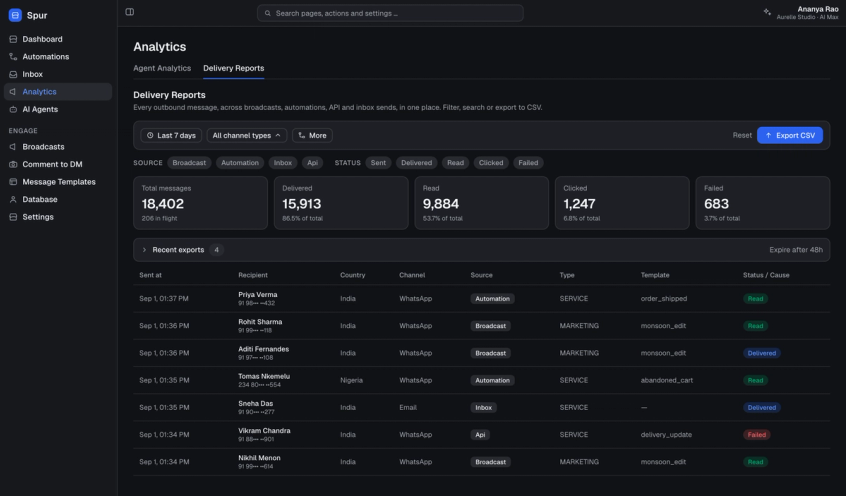This screenshot has width=846, height=496.
Task: Toggle the Api source filter chip
Action: [x=312, y=162]
